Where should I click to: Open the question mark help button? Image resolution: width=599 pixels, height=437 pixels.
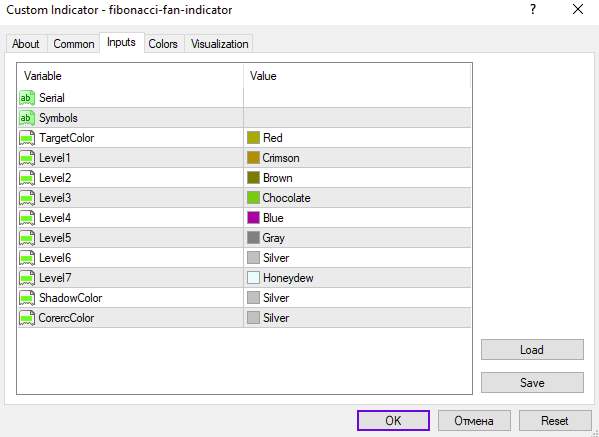[533, 10]
